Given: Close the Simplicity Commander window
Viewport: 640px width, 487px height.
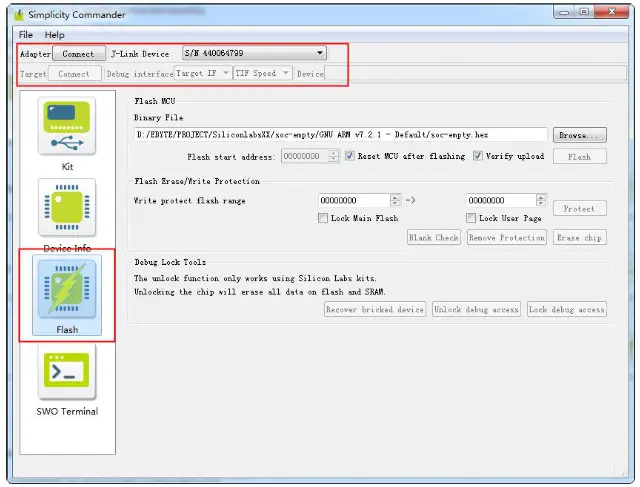Looking at the screenshot, I should 611,12.
